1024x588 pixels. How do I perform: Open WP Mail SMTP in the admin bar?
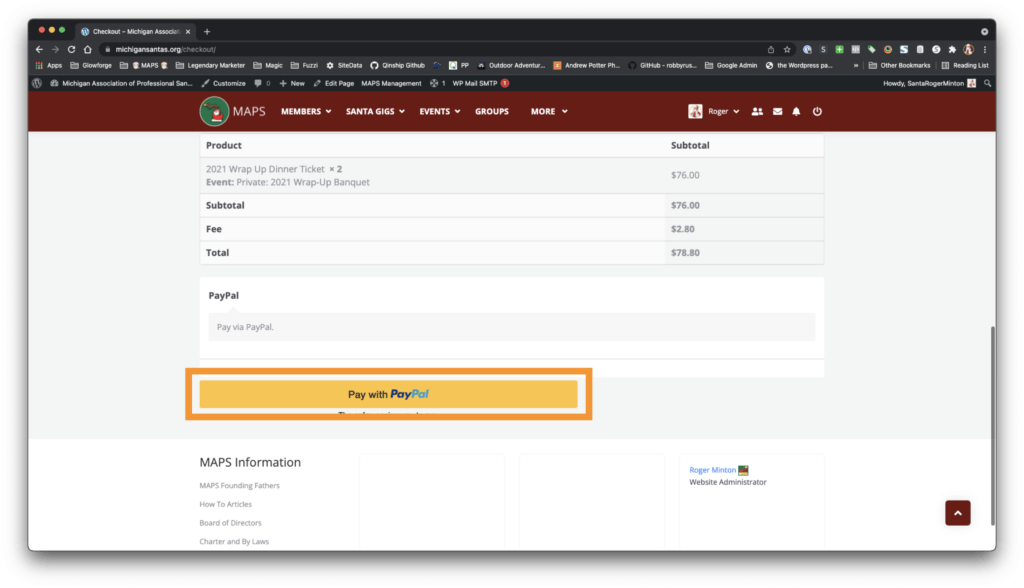[480, 84]
